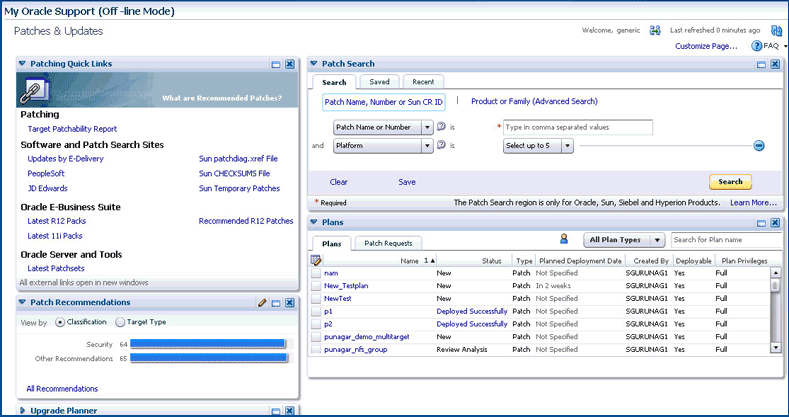Check the row box for New_Testplan
The width and height of the screenshot is (789, 417).
(315, 286)
